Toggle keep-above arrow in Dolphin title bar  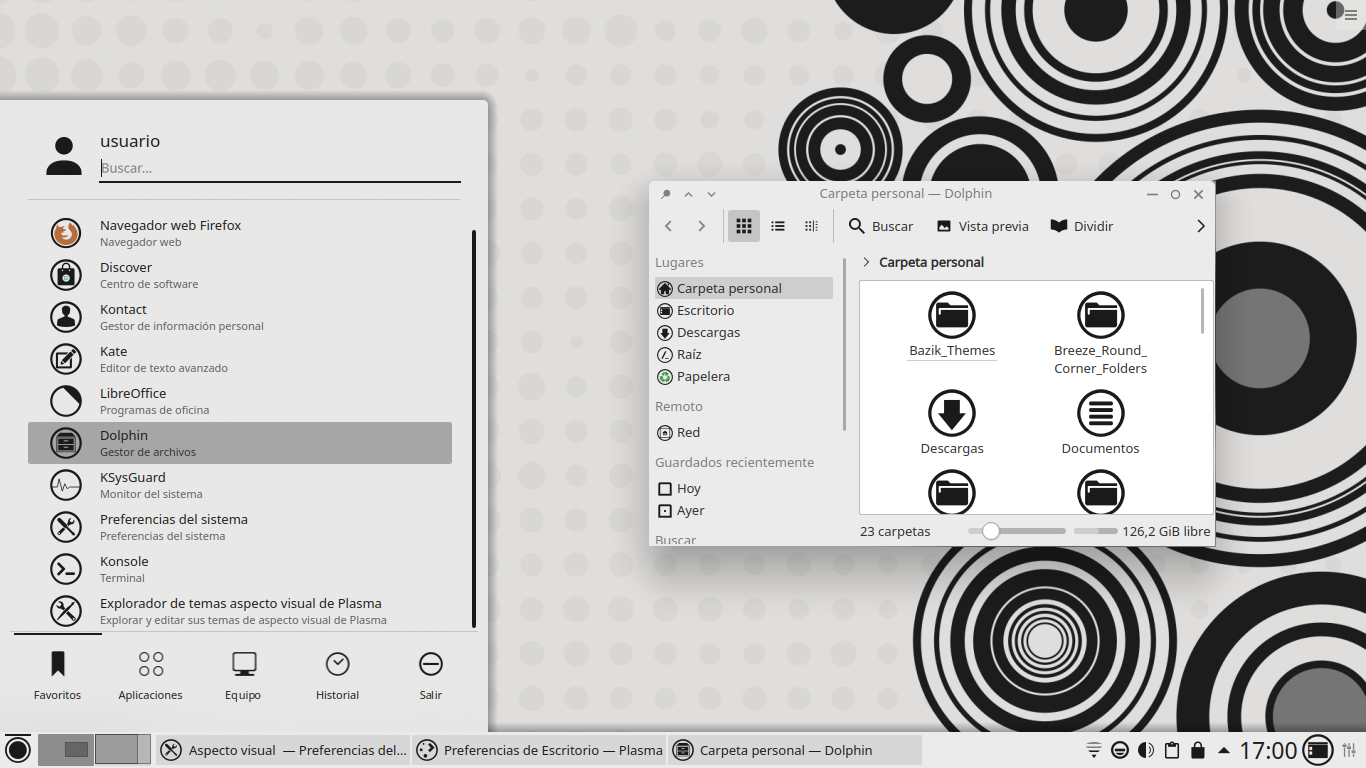688,194
